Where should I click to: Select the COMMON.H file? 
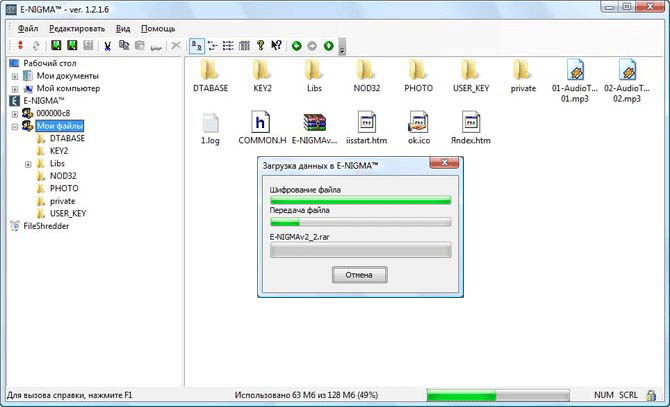click(x=262, y=128)
